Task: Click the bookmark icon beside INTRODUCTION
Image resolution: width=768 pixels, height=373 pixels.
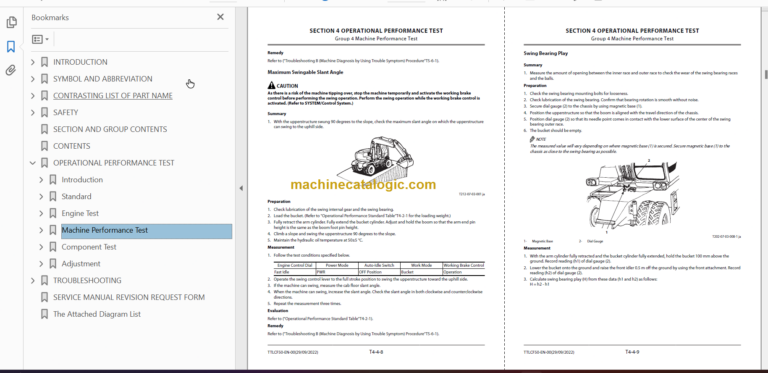Action: click(44, 62)
